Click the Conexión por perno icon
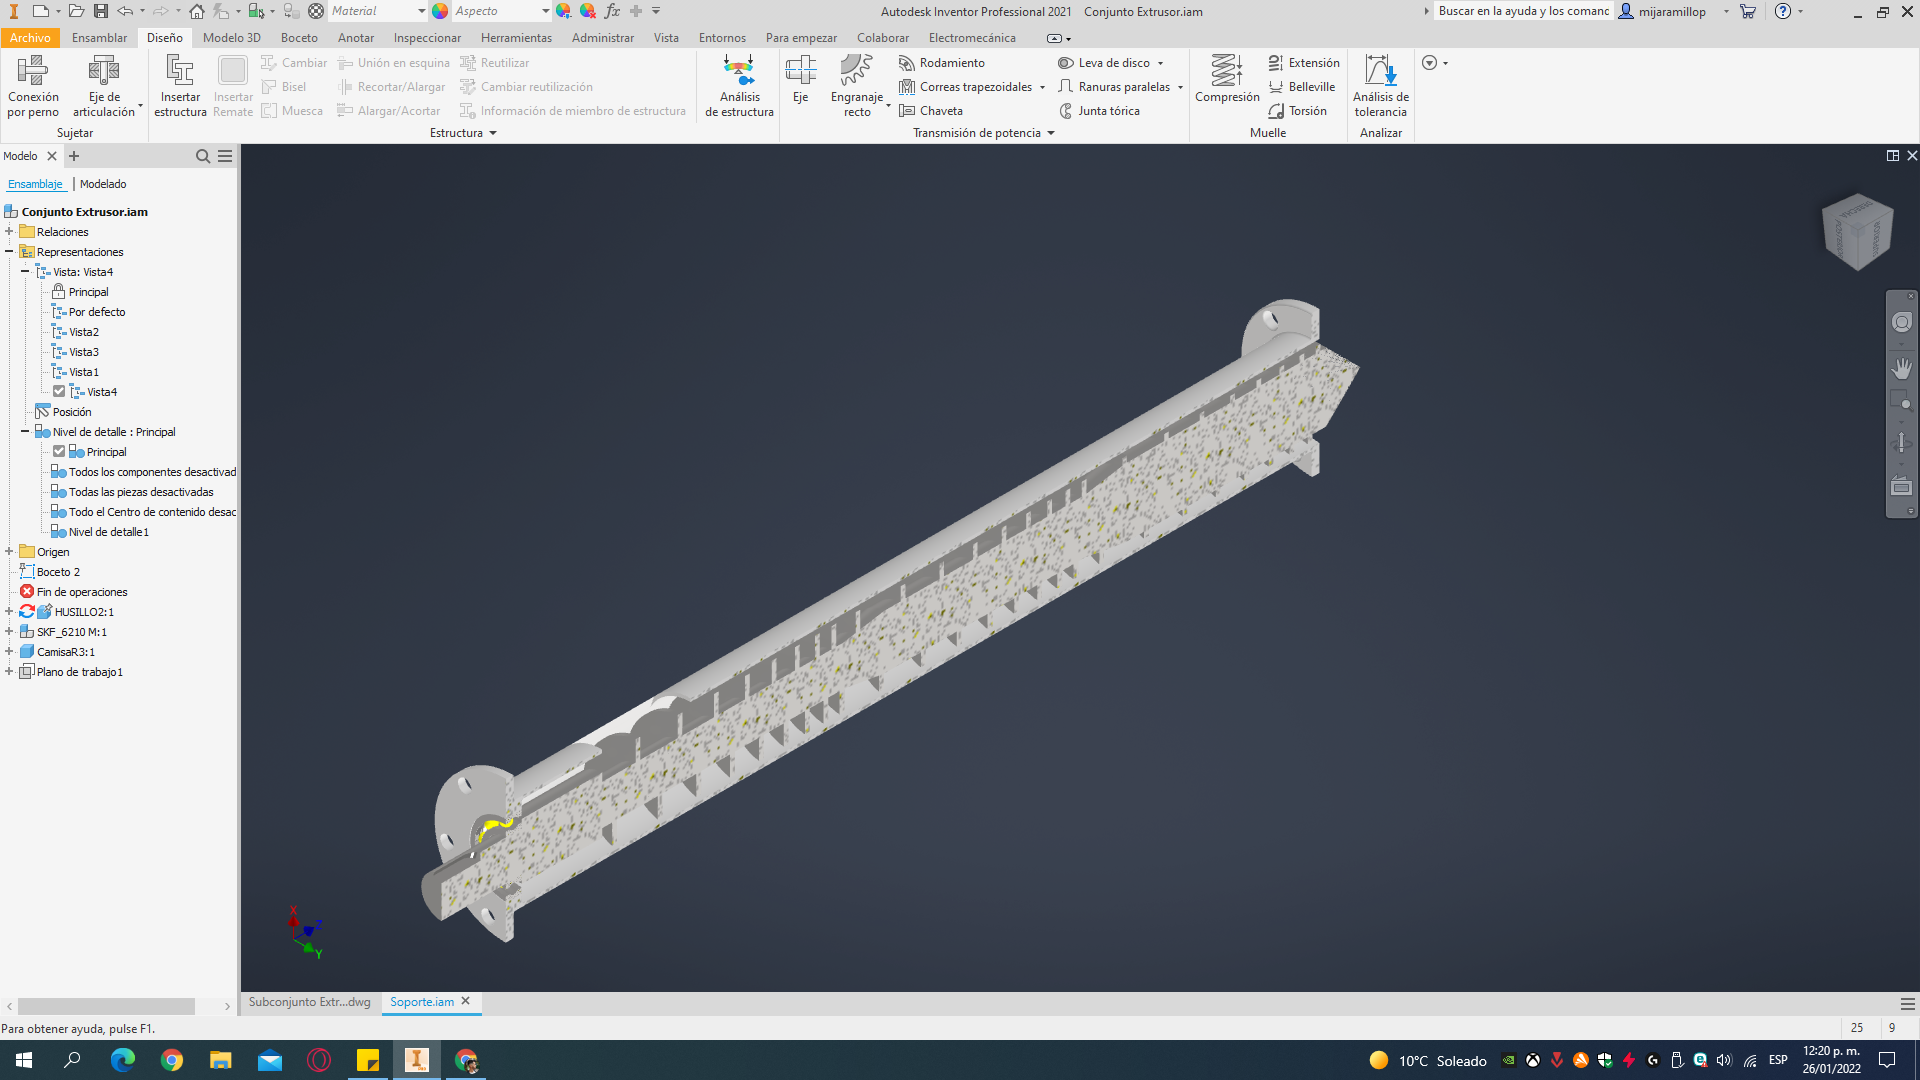 click(x=33, y=70)
